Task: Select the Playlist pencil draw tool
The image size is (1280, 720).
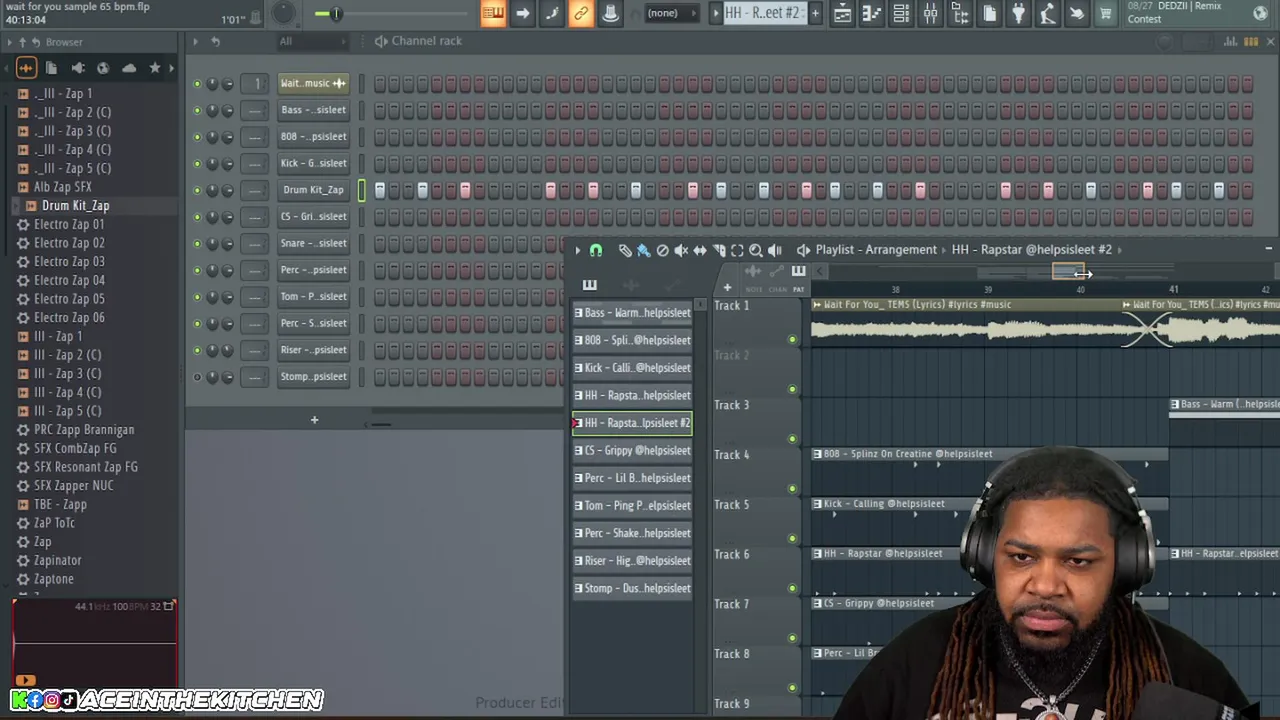Action: click(625, 250)
